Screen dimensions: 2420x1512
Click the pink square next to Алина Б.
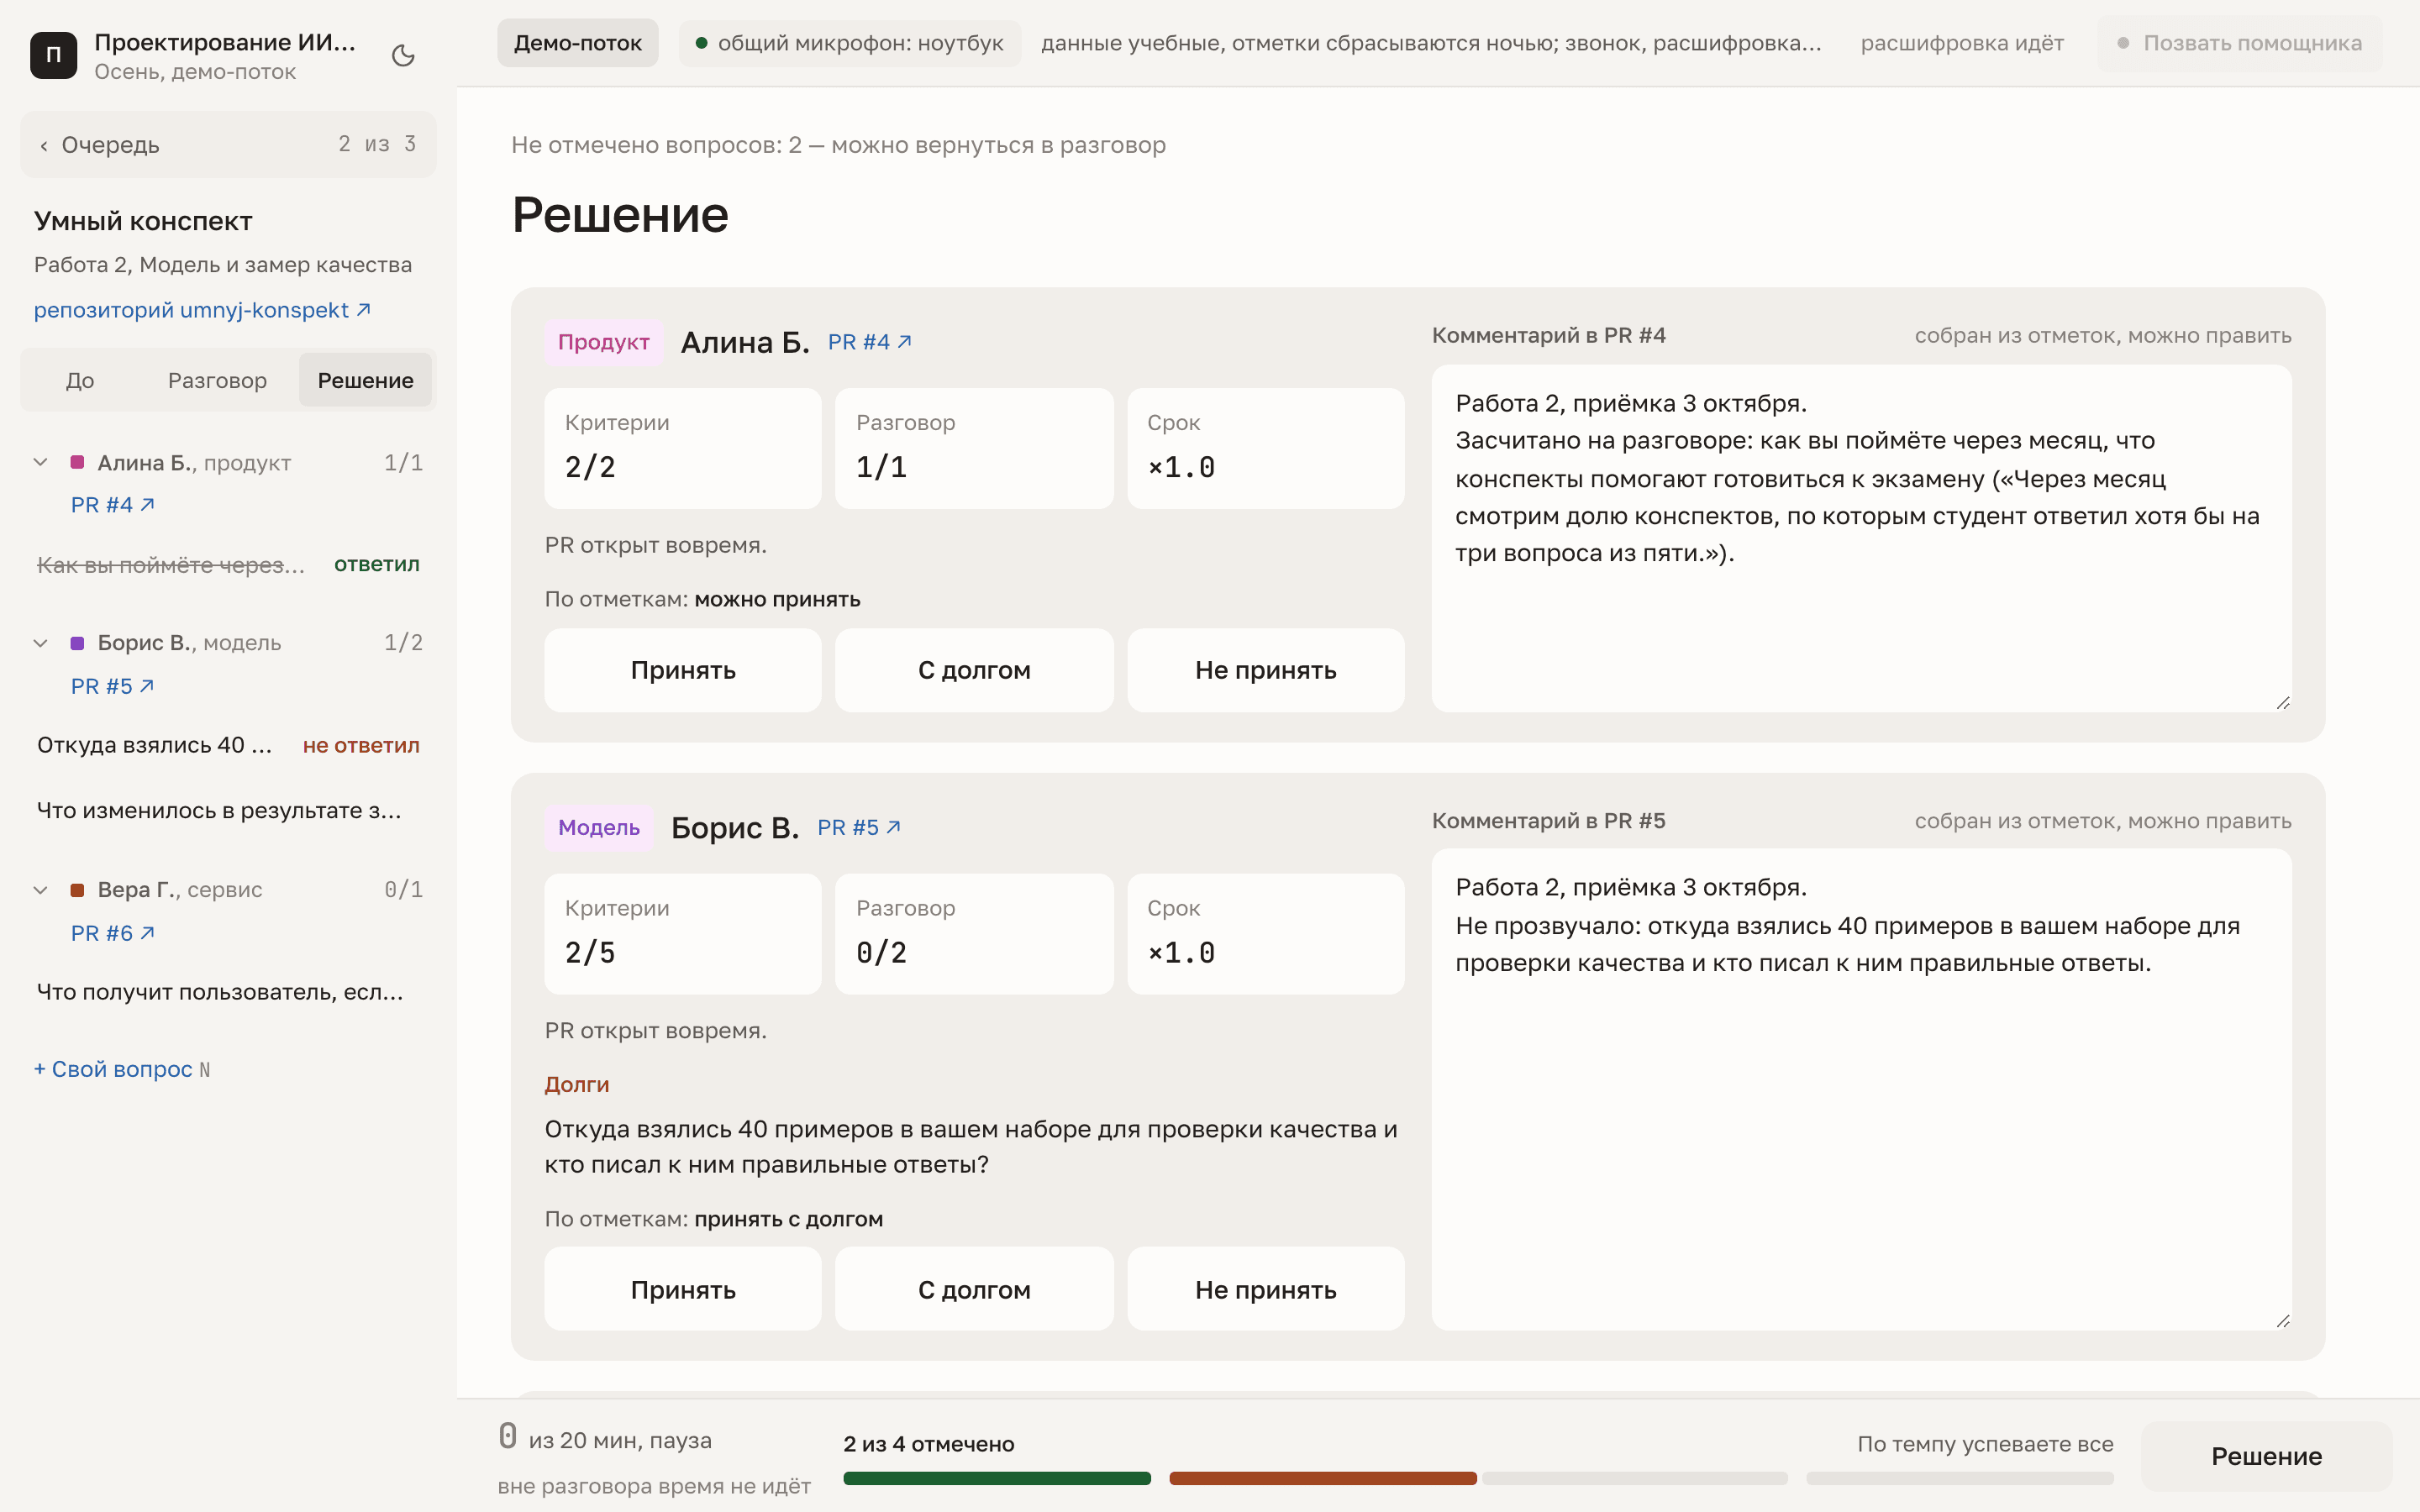[77, 462]
